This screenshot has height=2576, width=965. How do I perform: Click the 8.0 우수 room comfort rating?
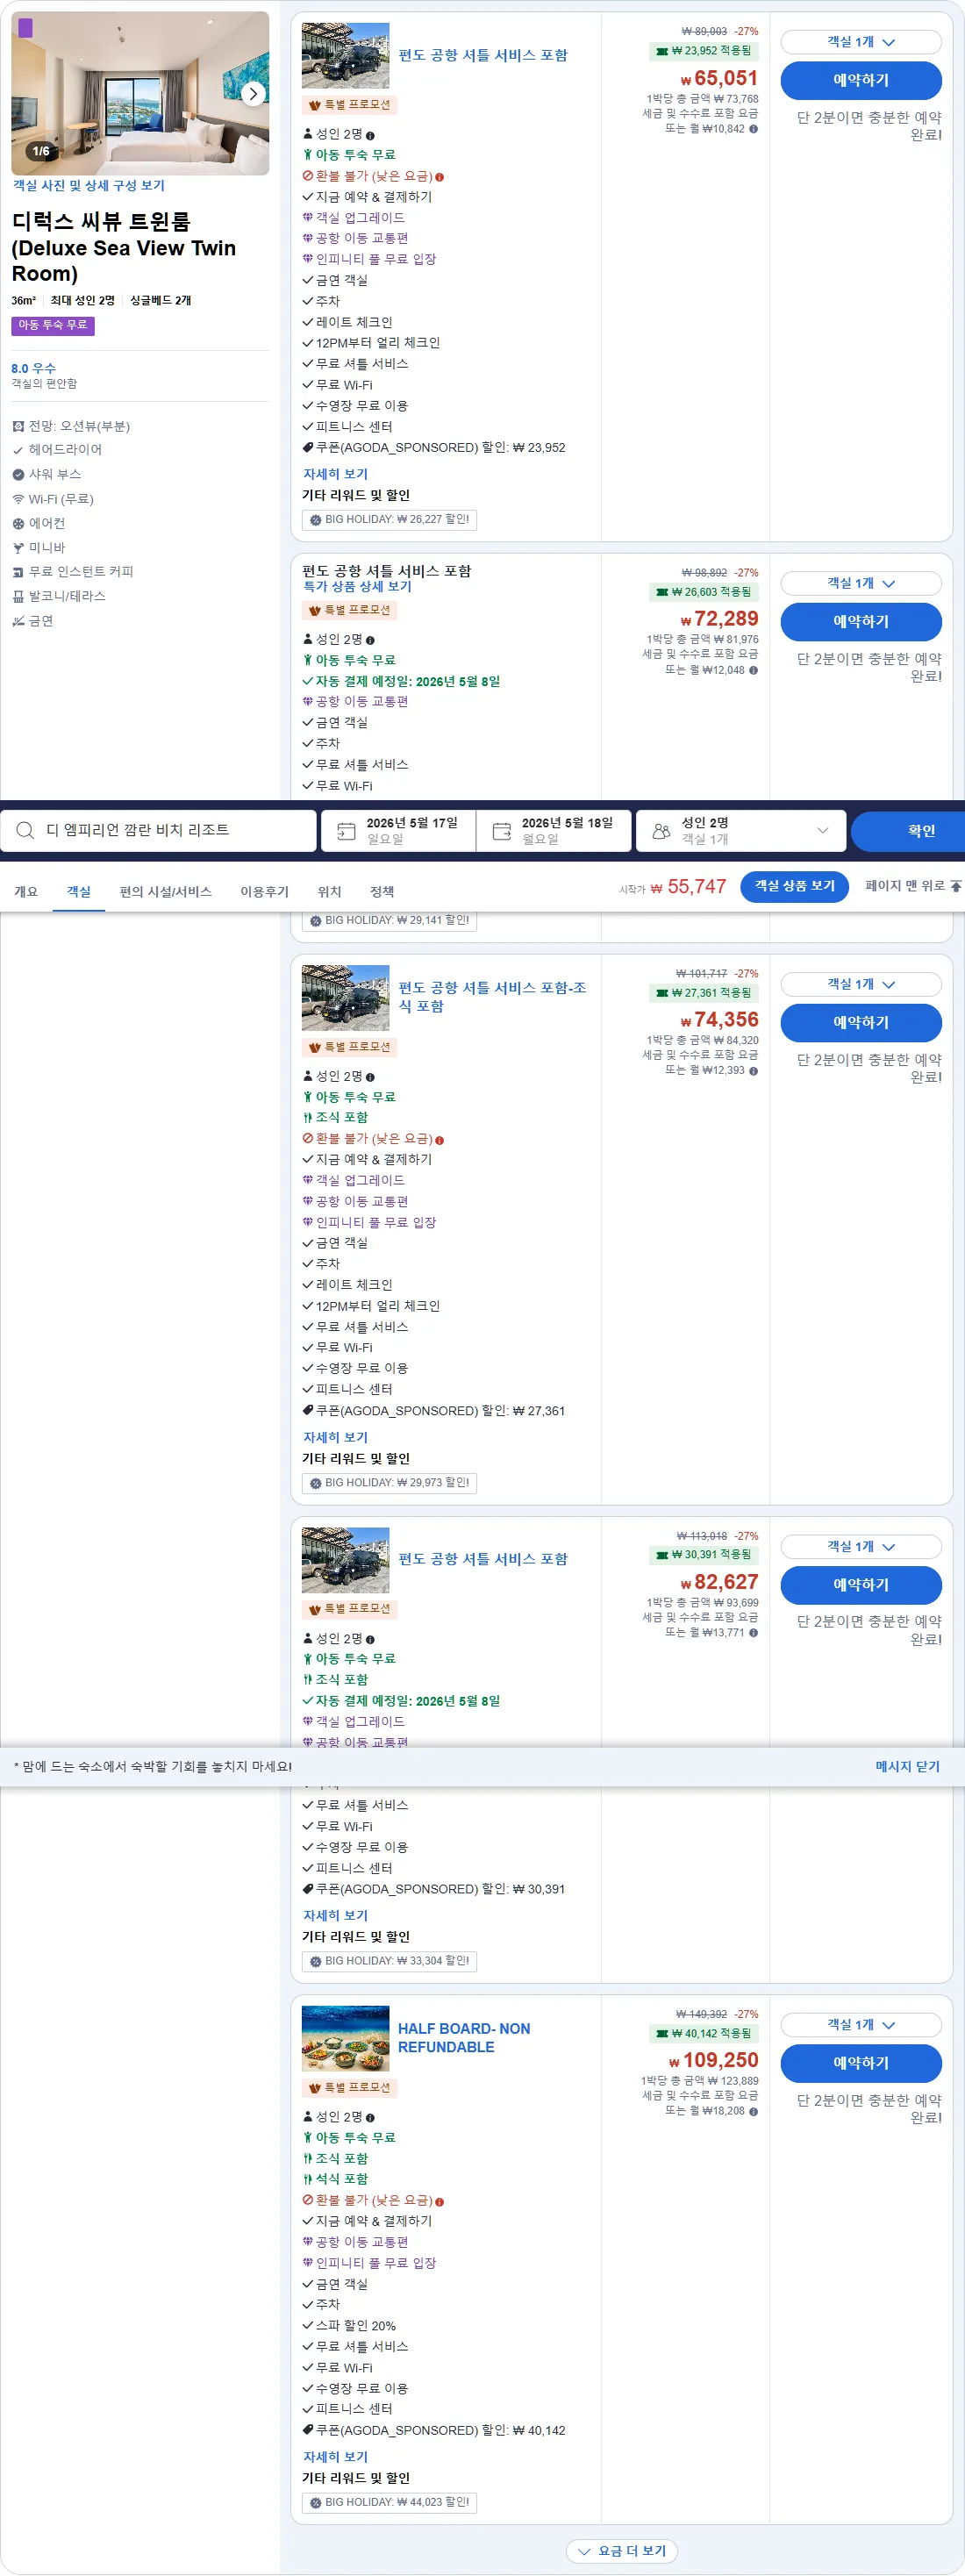tap(33, 368)
